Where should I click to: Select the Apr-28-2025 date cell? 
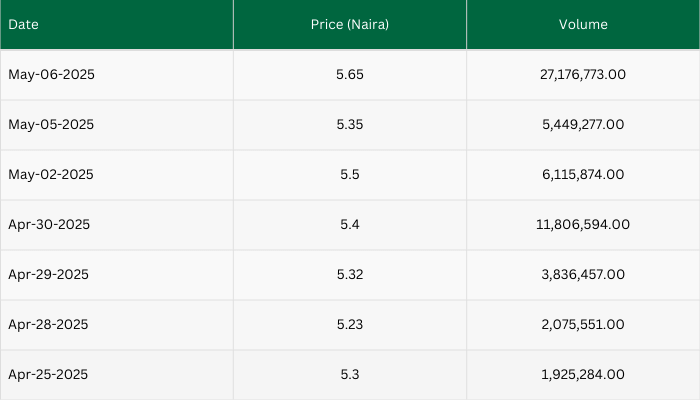(x=49, y=325)
